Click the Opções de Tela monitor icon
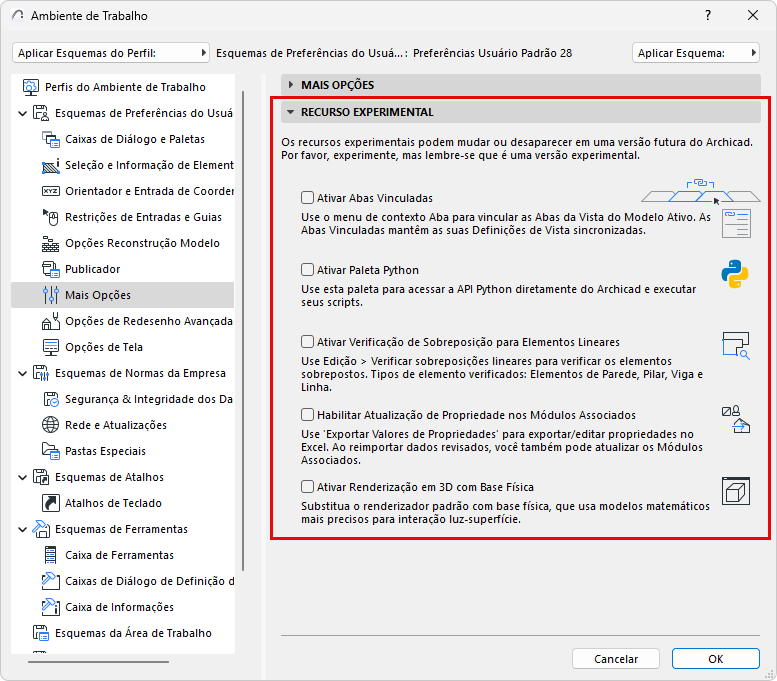 [51, 347]
